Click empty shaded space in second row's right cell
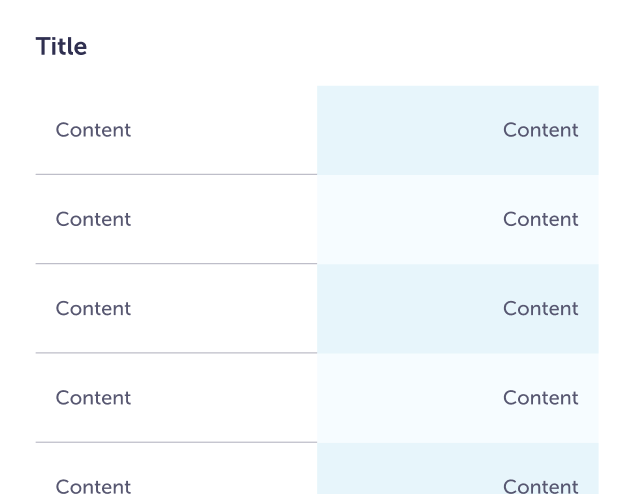This screenshot has height=494, width=630. tap(400, 219)
